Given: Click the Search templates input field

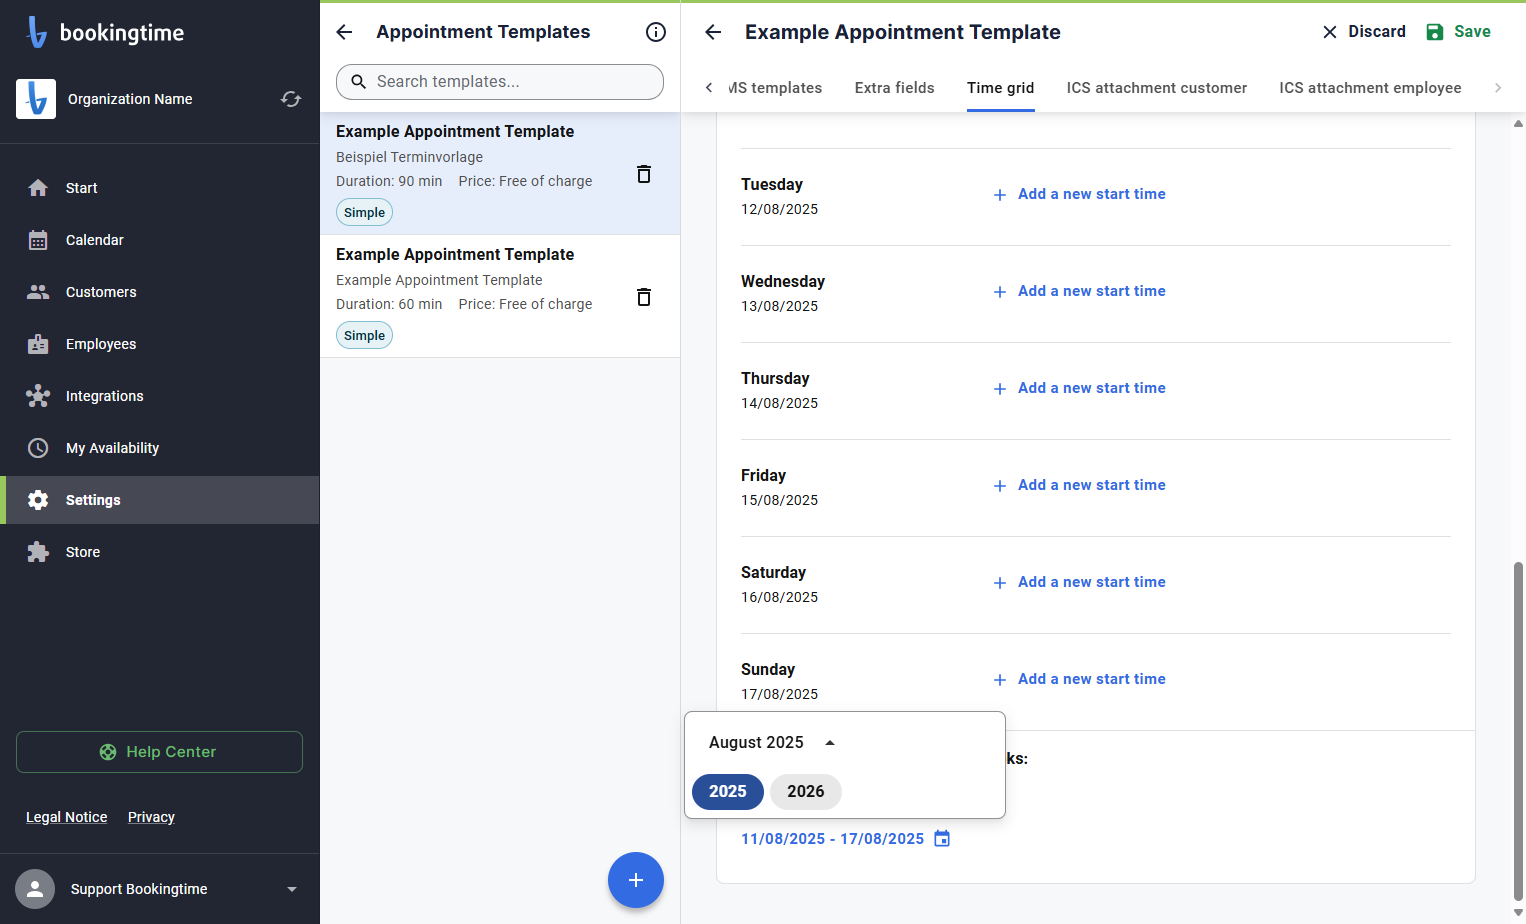Looking at the screenshot, I should [x=500, y=82].
